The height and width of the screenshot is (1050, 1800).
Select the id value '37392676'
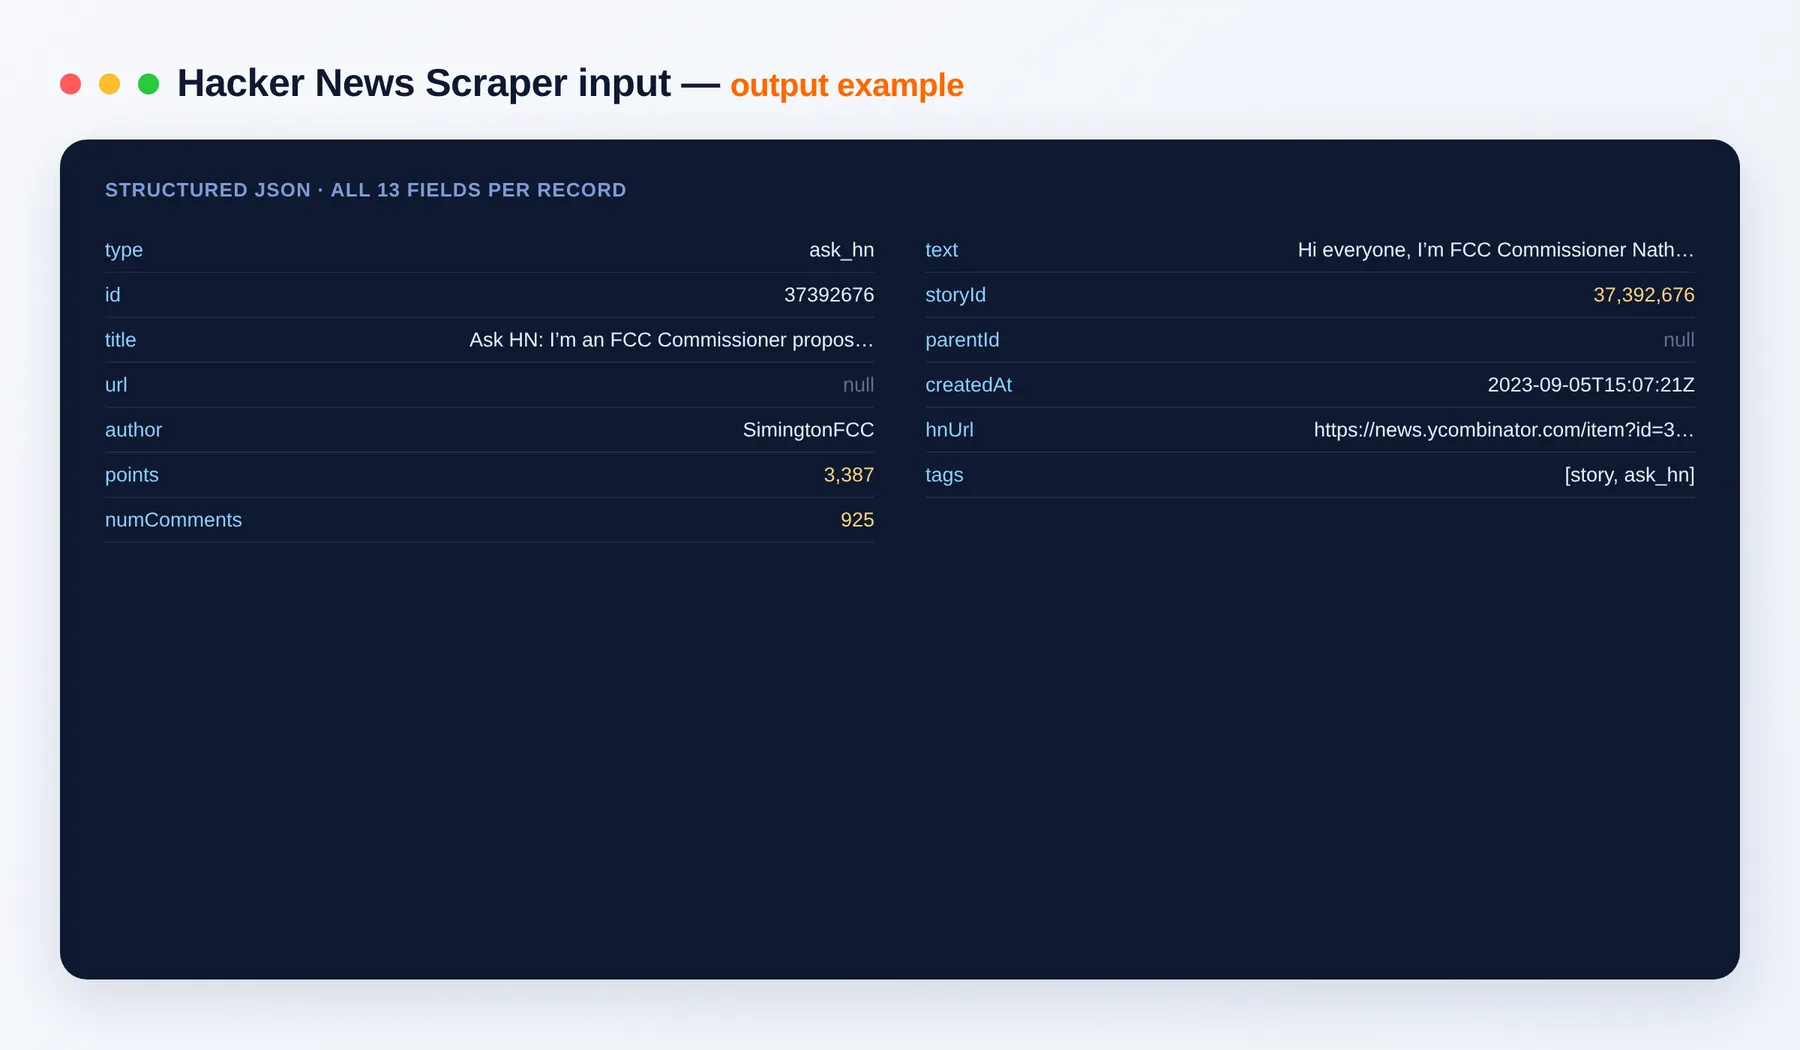(x=829, y=295)
